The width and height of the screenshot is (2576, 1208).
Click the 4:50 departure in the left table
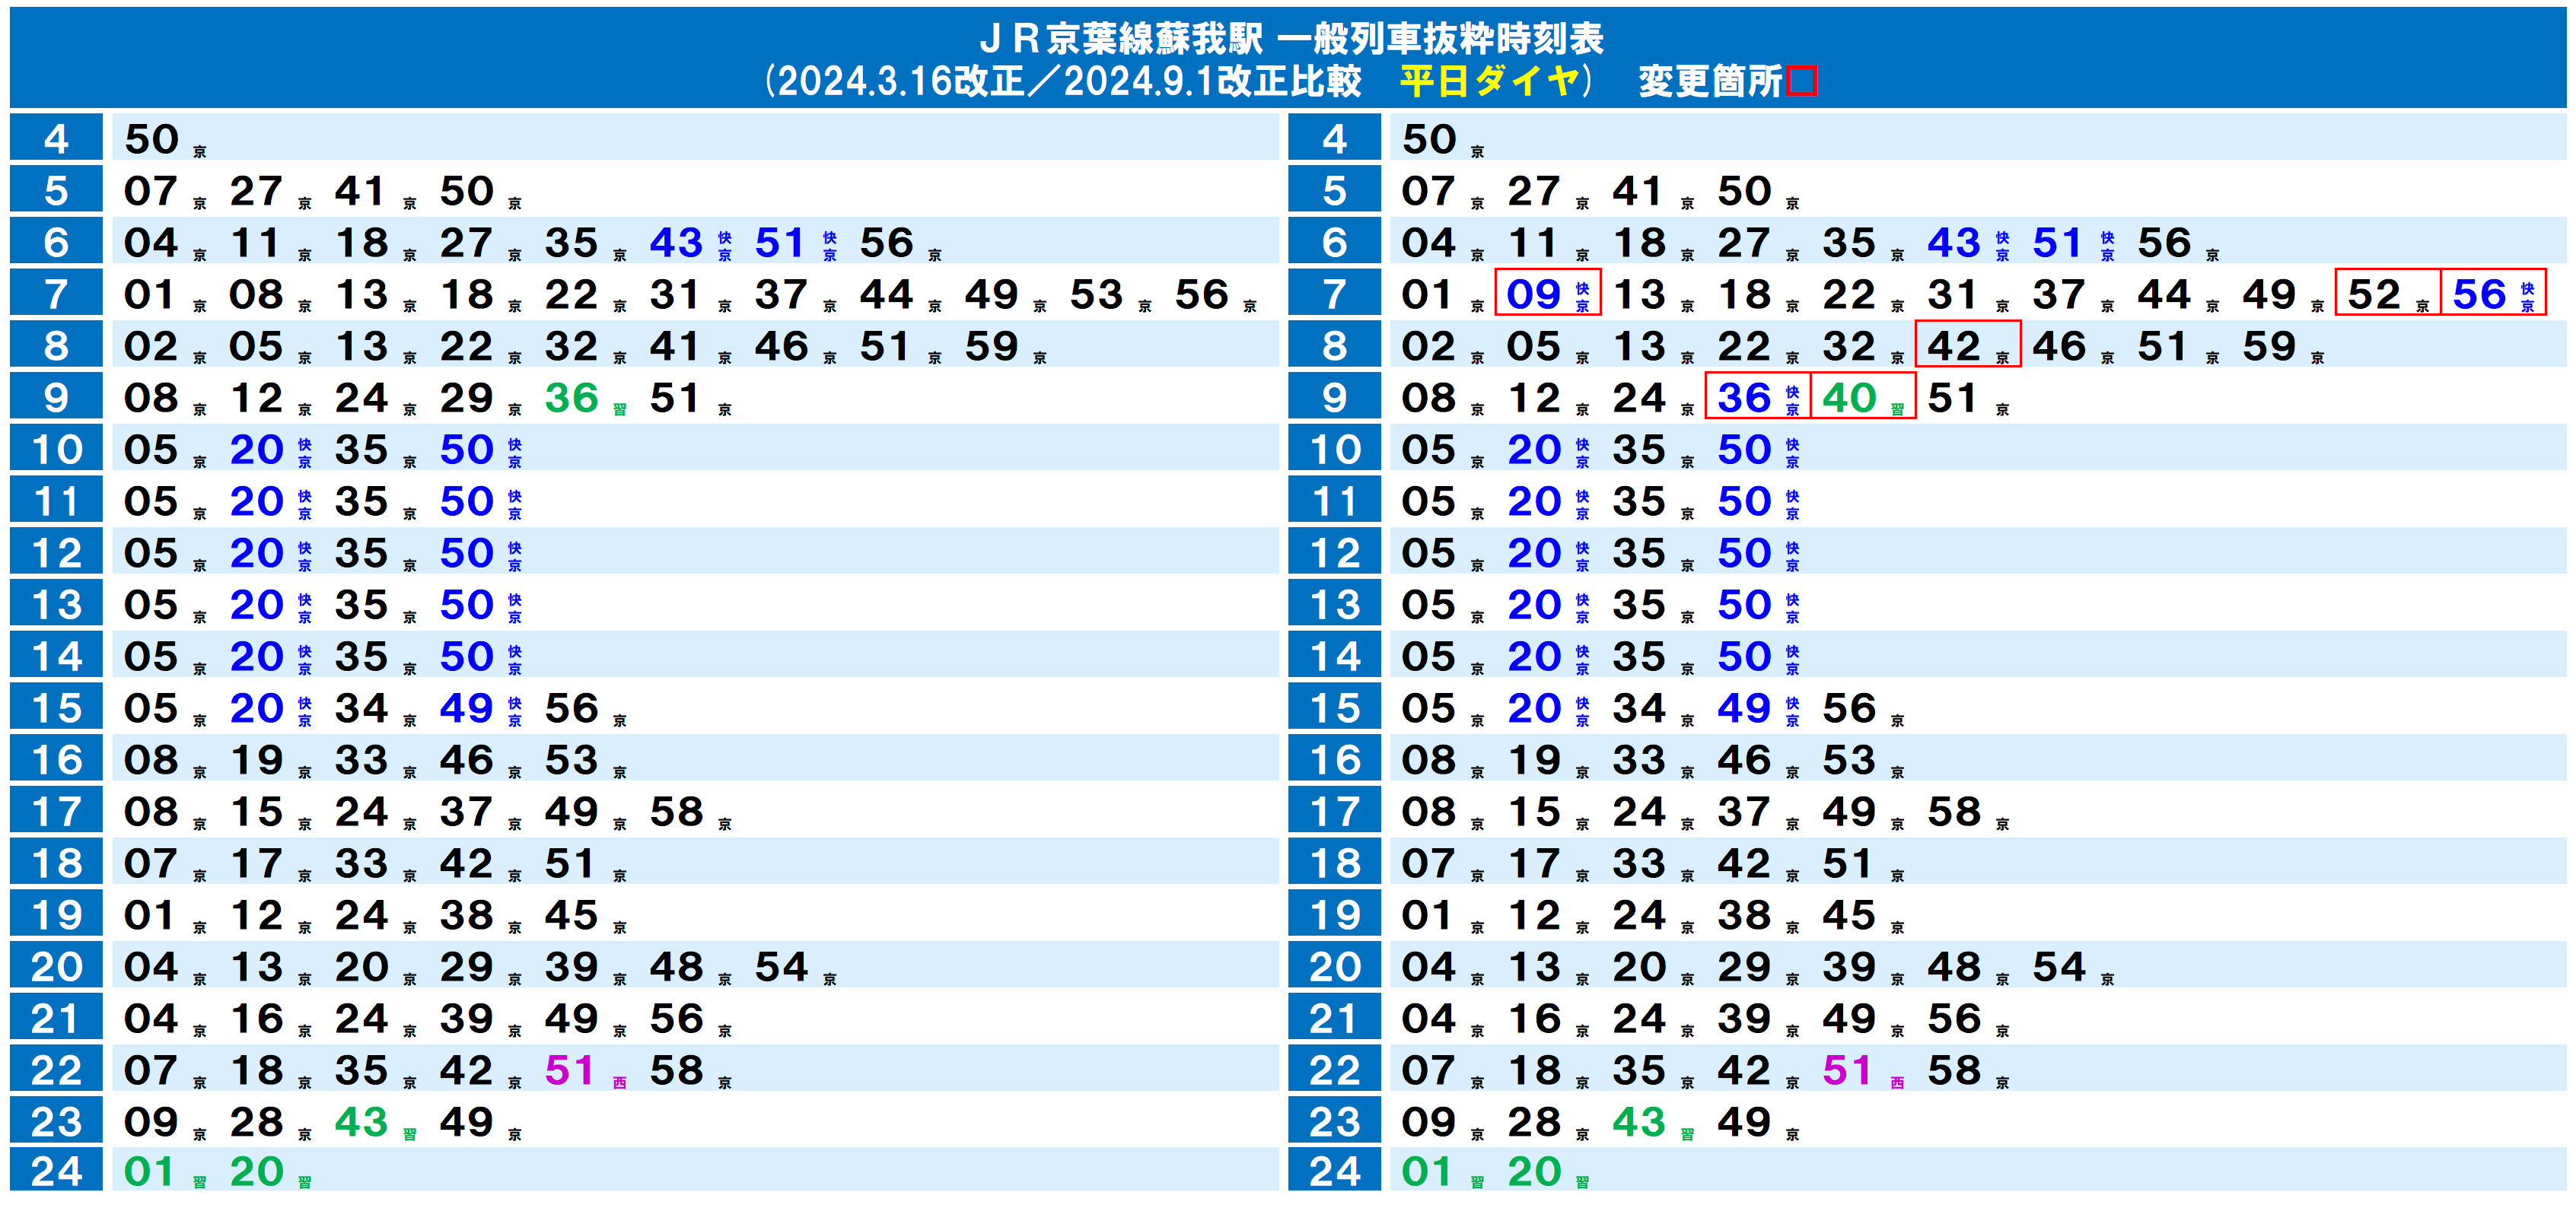[x=151, y=140]
